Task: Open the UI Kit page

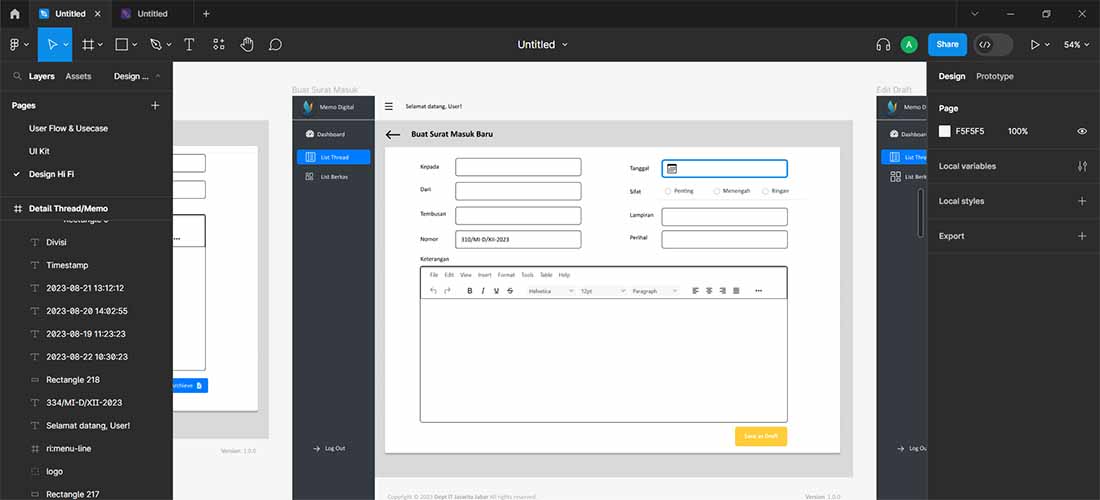Action: tap(39, 151)
